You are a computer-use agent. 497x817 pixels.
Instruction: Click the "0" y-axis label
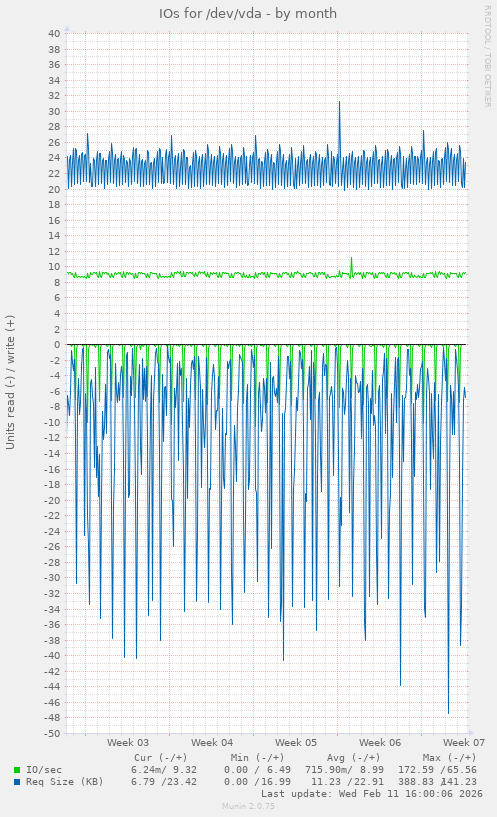[x=57, y=344]
